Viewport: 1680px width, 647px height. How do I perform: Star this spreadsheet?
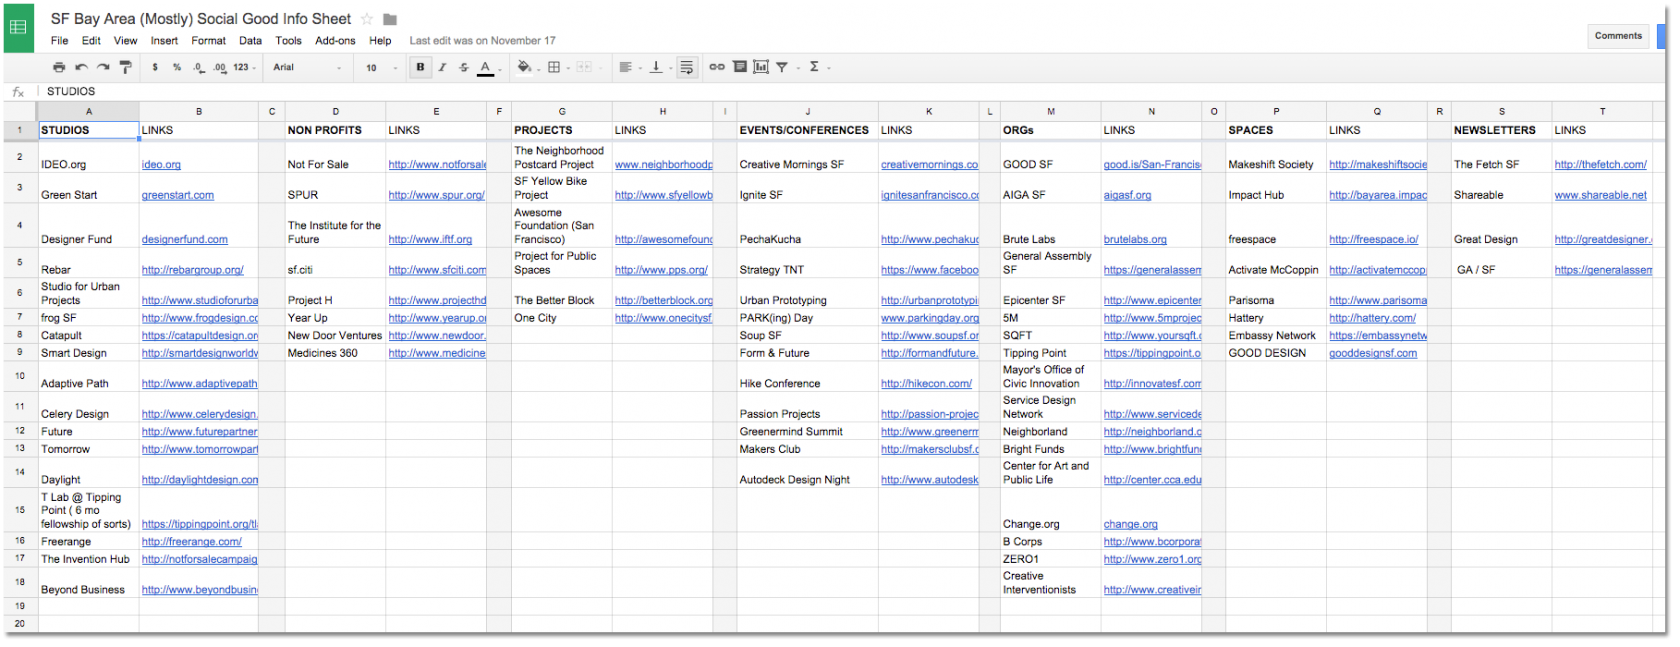coord(367,19)
